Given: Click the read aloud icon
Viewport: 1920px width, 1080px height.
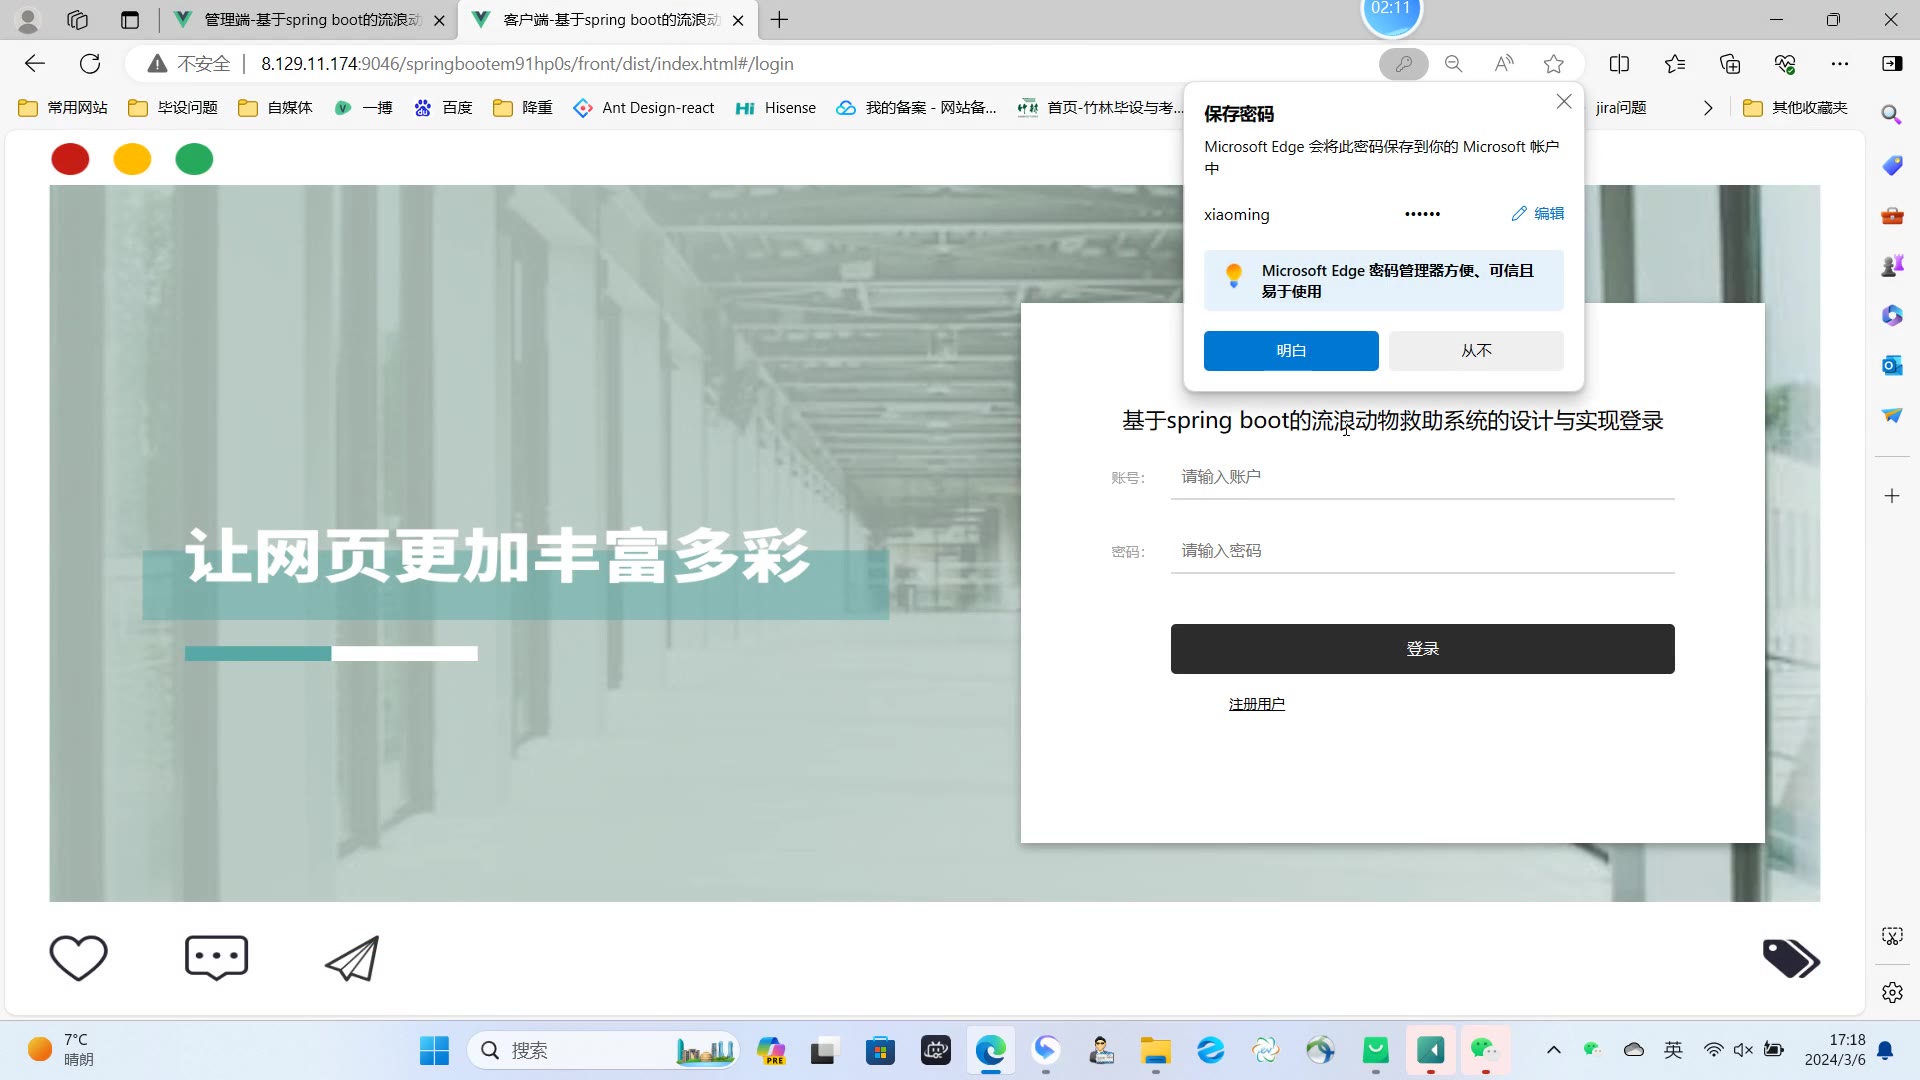Looking at the screenshot, I should 1504,64.
